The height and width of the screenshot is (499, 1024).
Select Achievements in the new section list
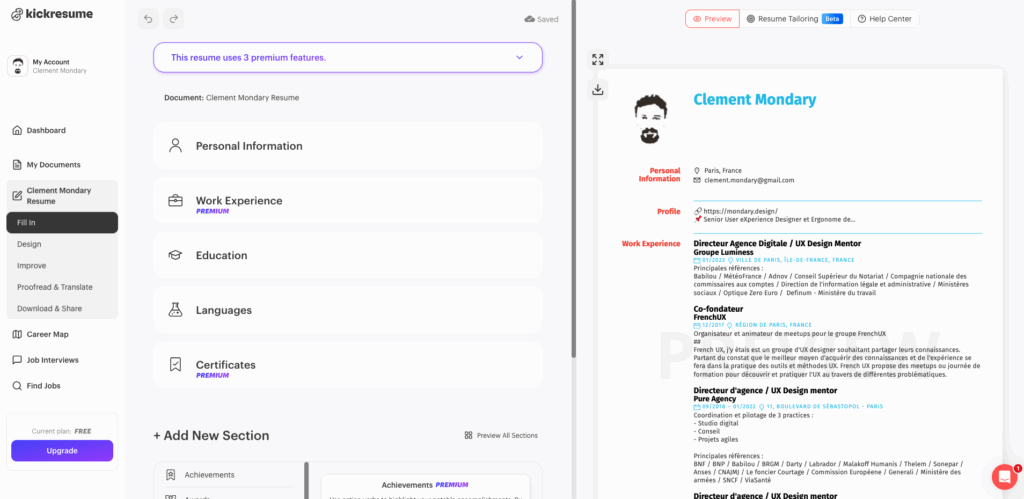tap(227, 475)
